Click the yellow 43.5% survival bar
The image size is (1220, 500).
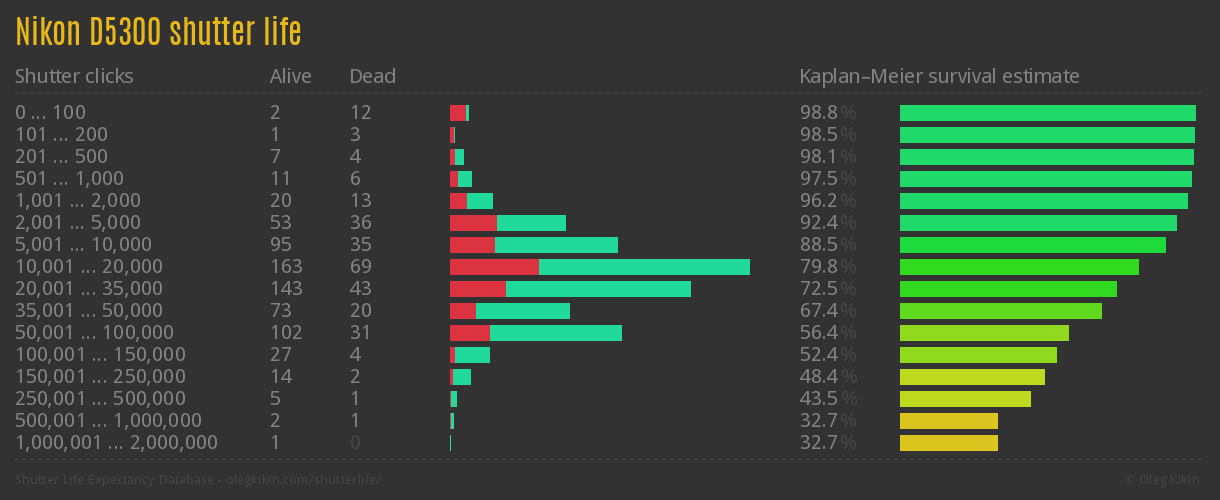(x=965, y=399)
